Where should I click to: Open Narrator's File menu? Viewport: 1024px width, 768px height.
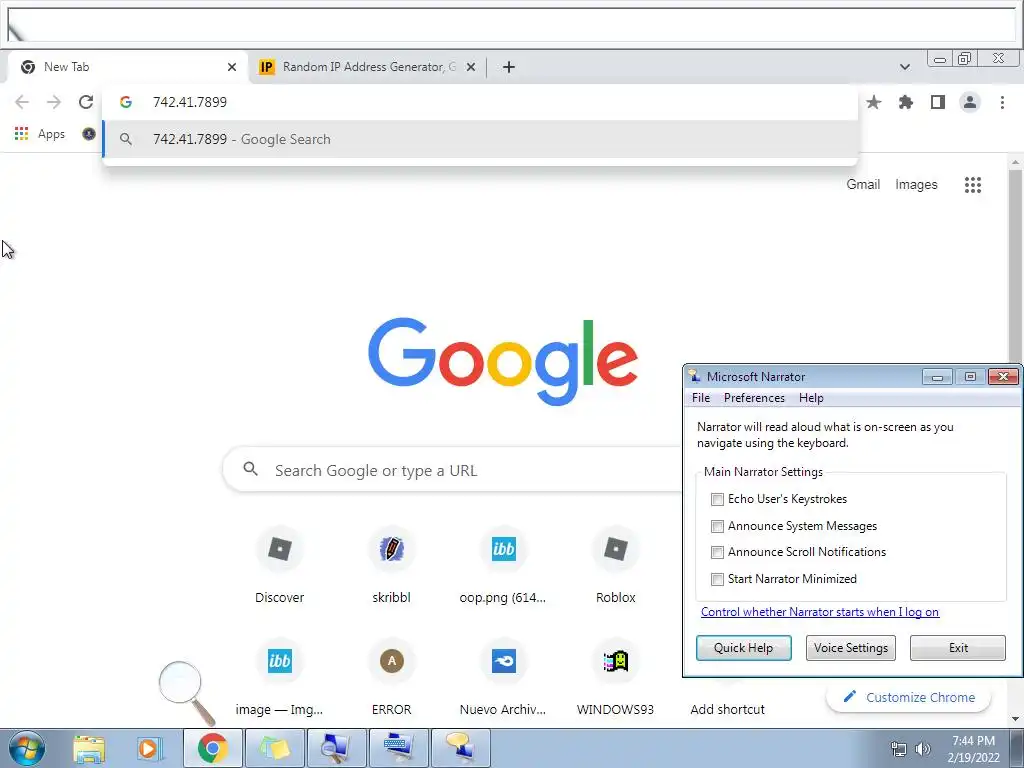[x=701, y=398]
